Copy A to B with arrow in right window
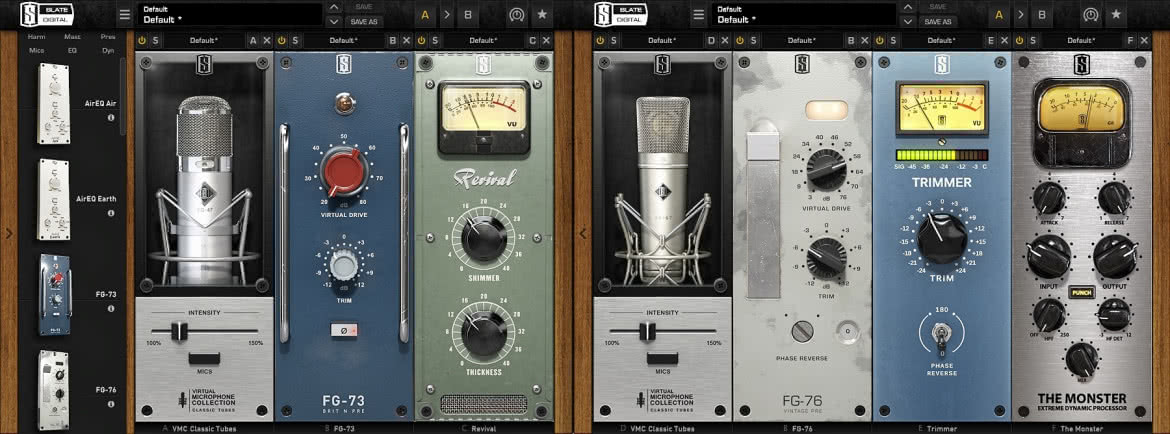Viewport: 1170px width, 434px height. [1022, 14]
